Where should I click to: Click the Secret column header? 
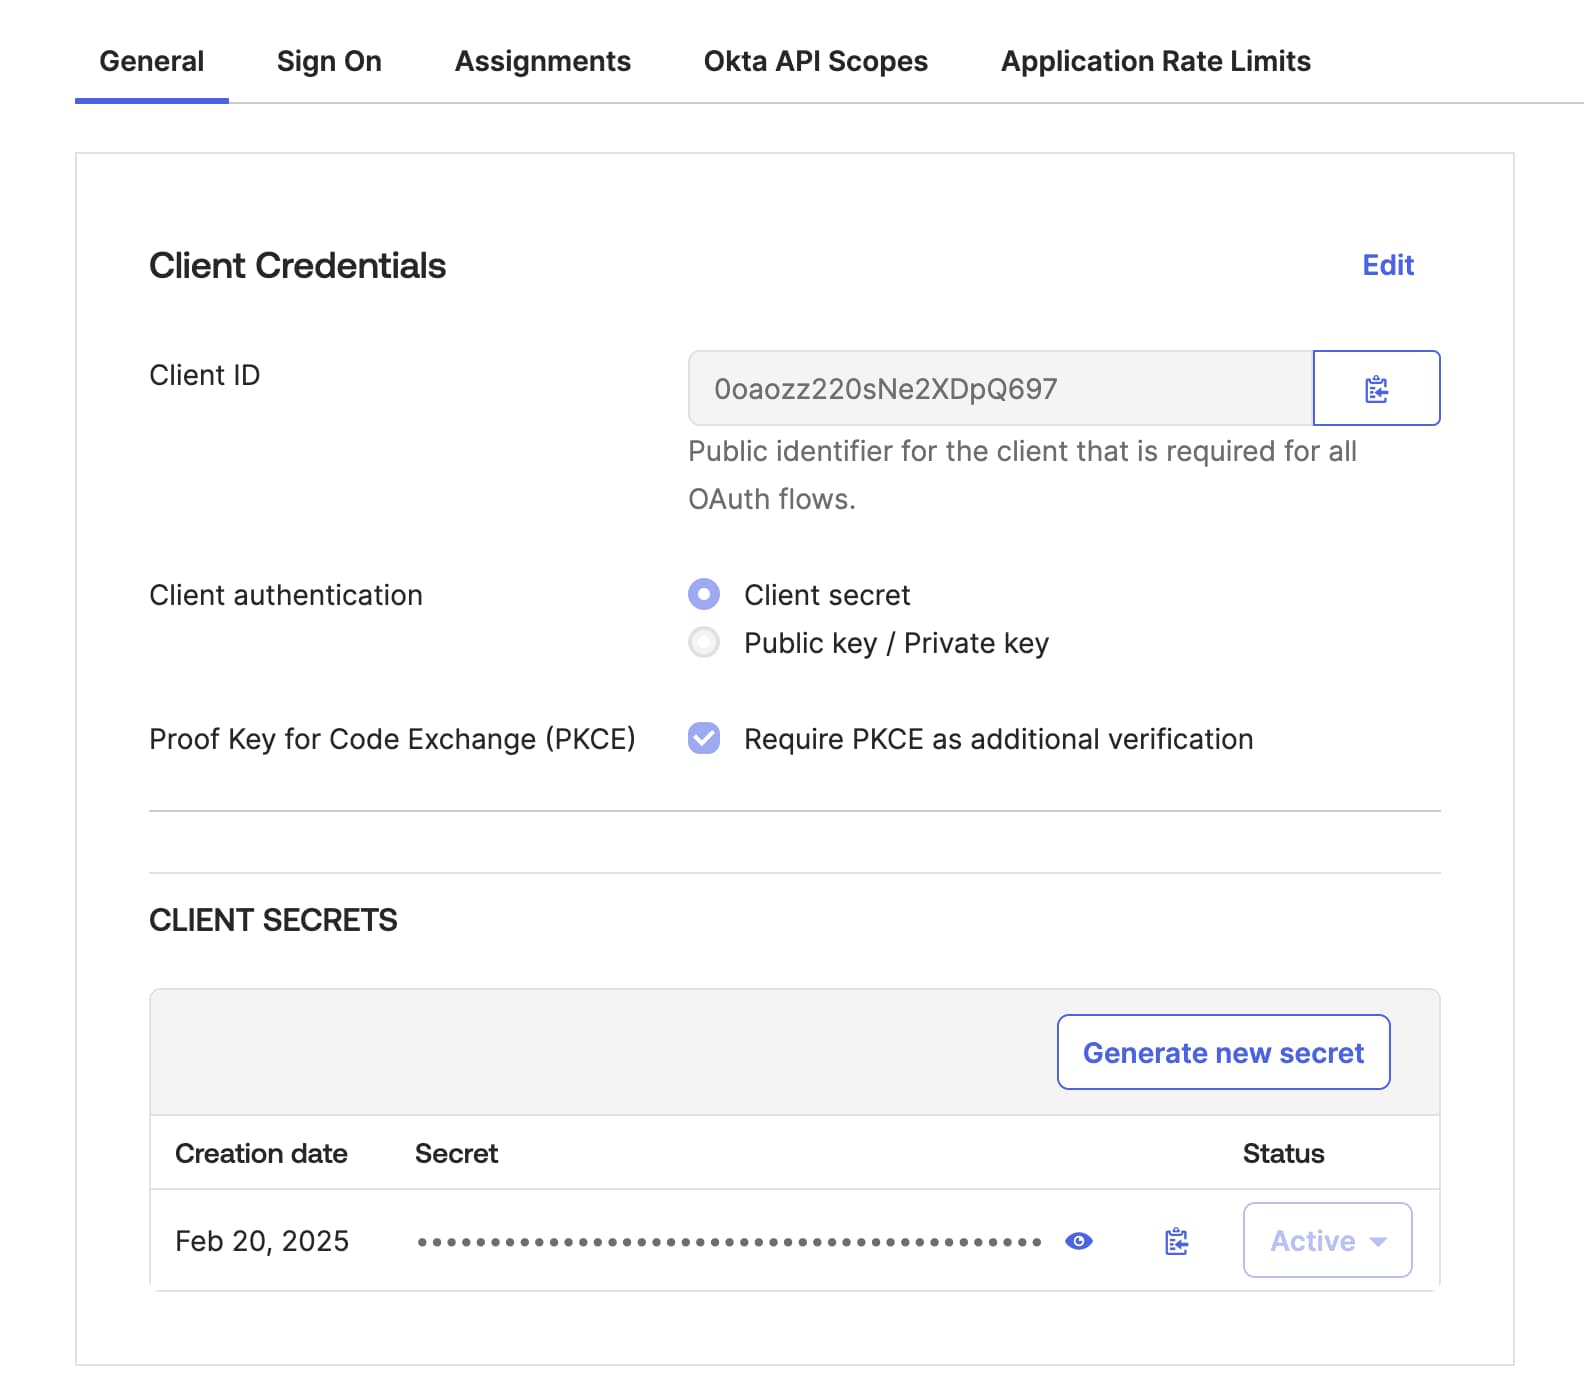click(x=456, y=1153)
